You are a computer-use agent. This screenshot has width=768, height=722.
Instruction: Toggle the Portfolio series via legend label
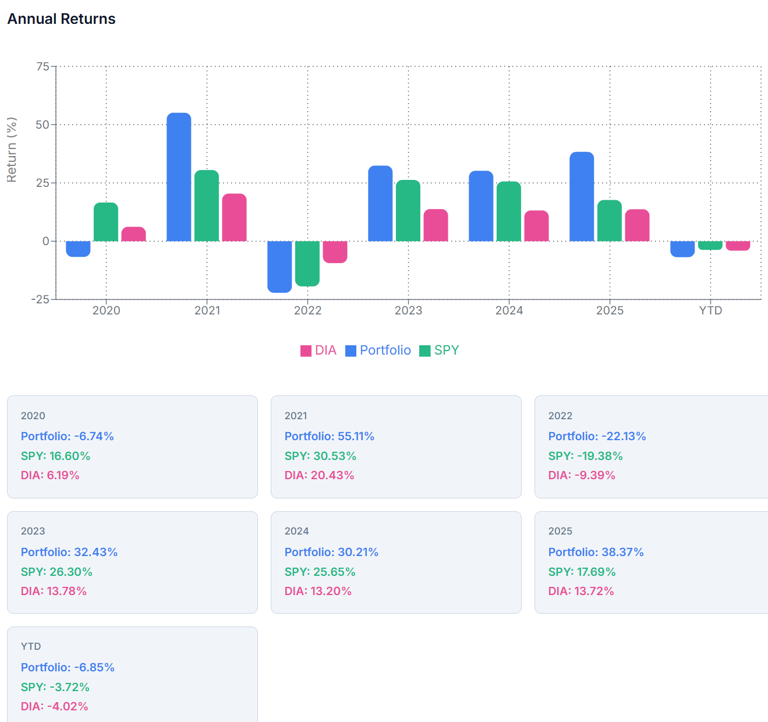tap(385, 351)
